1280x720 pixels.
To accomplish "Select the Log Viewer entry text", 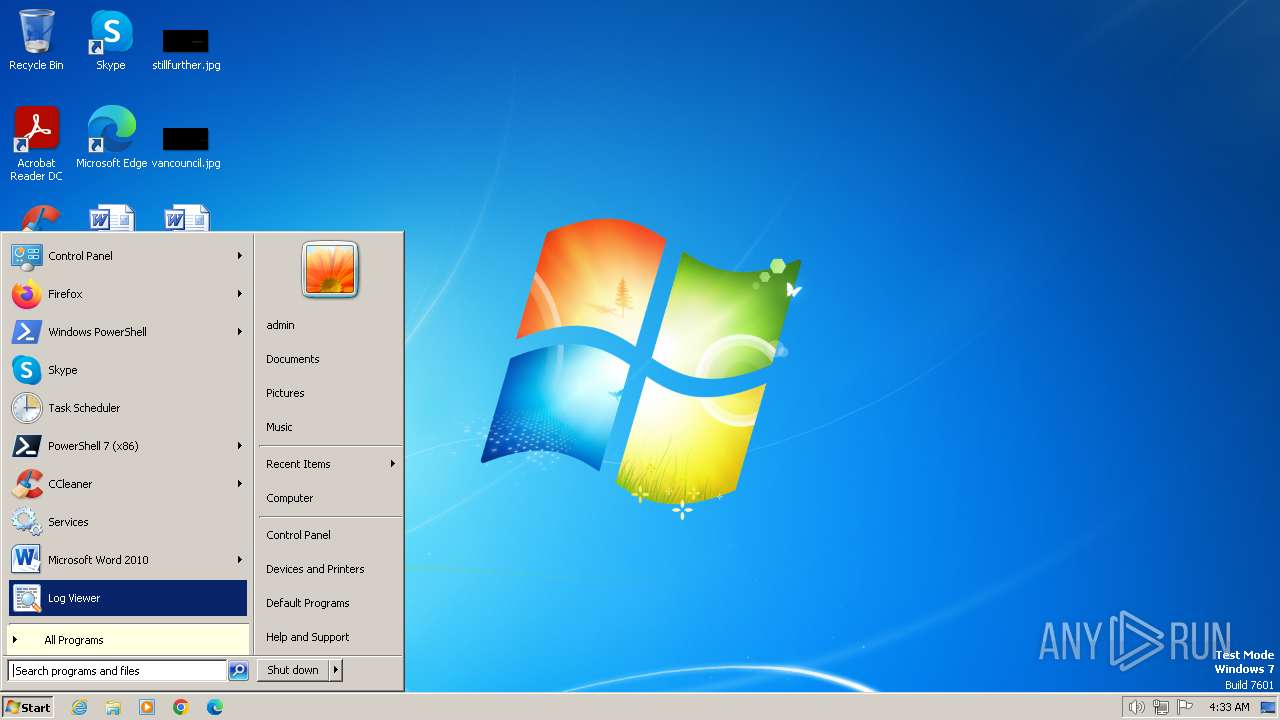I will click(74, 598).
